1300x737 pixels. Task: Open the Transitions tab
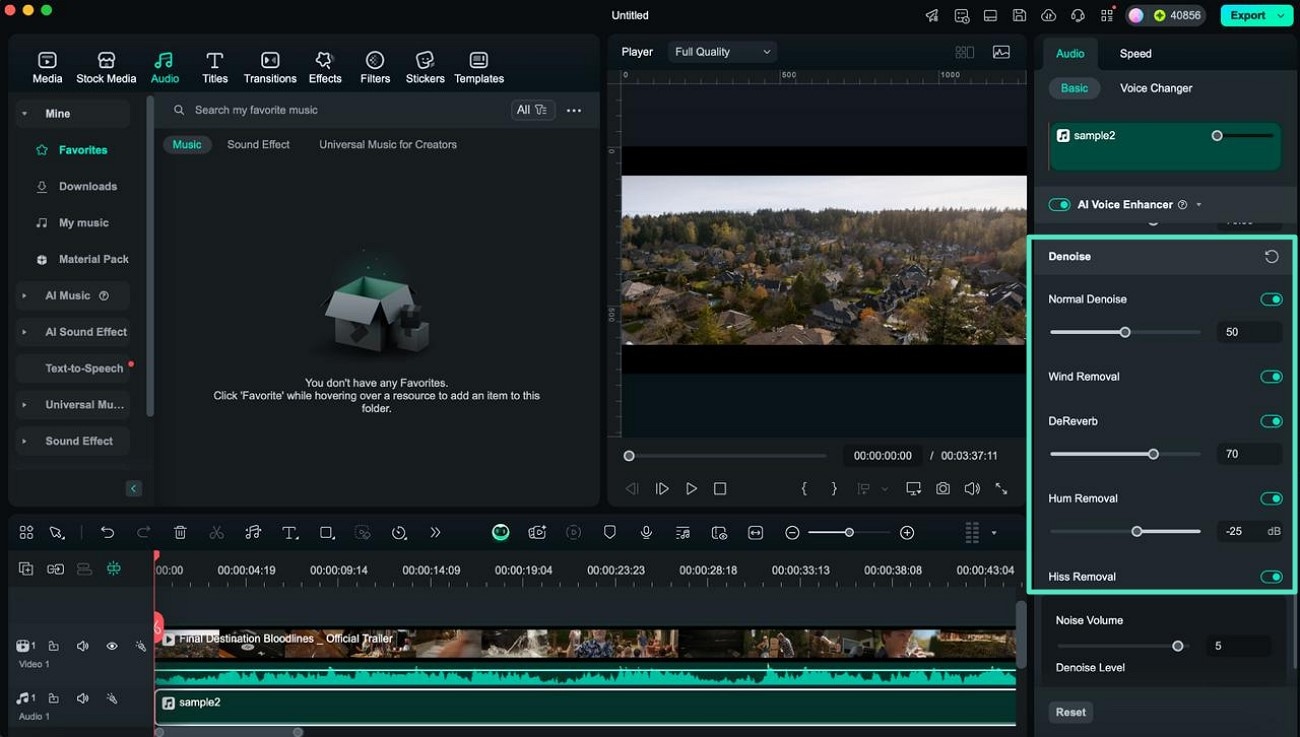[270, 67]
